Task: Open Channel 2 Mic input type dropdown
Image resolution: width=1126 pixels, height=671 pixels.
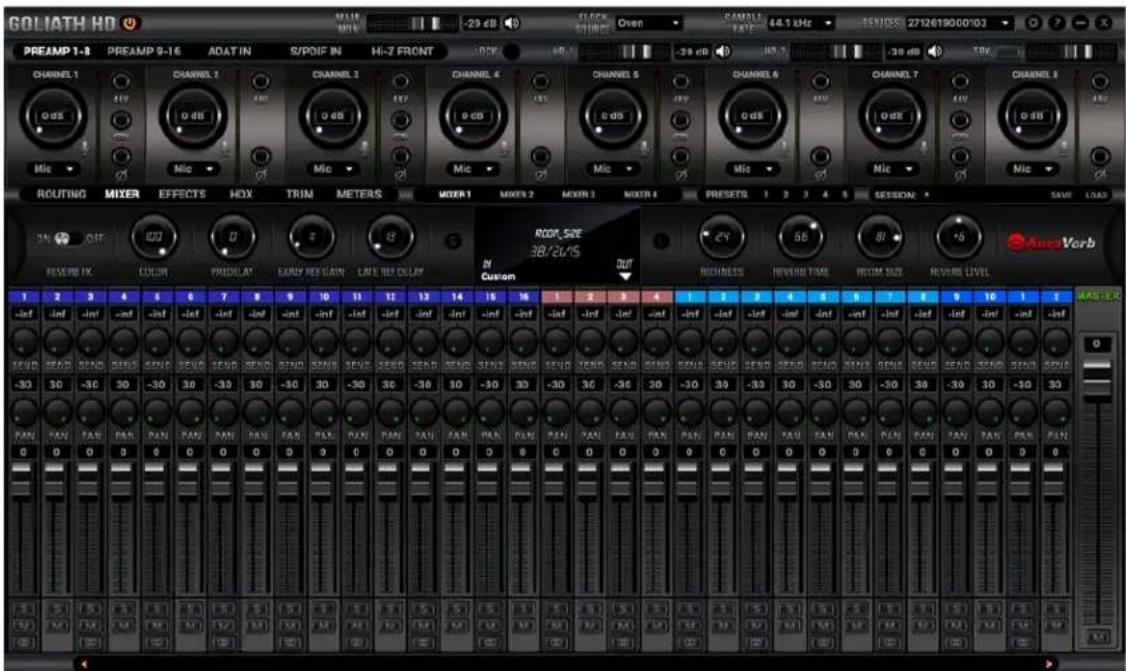Action: coord(194,169)
